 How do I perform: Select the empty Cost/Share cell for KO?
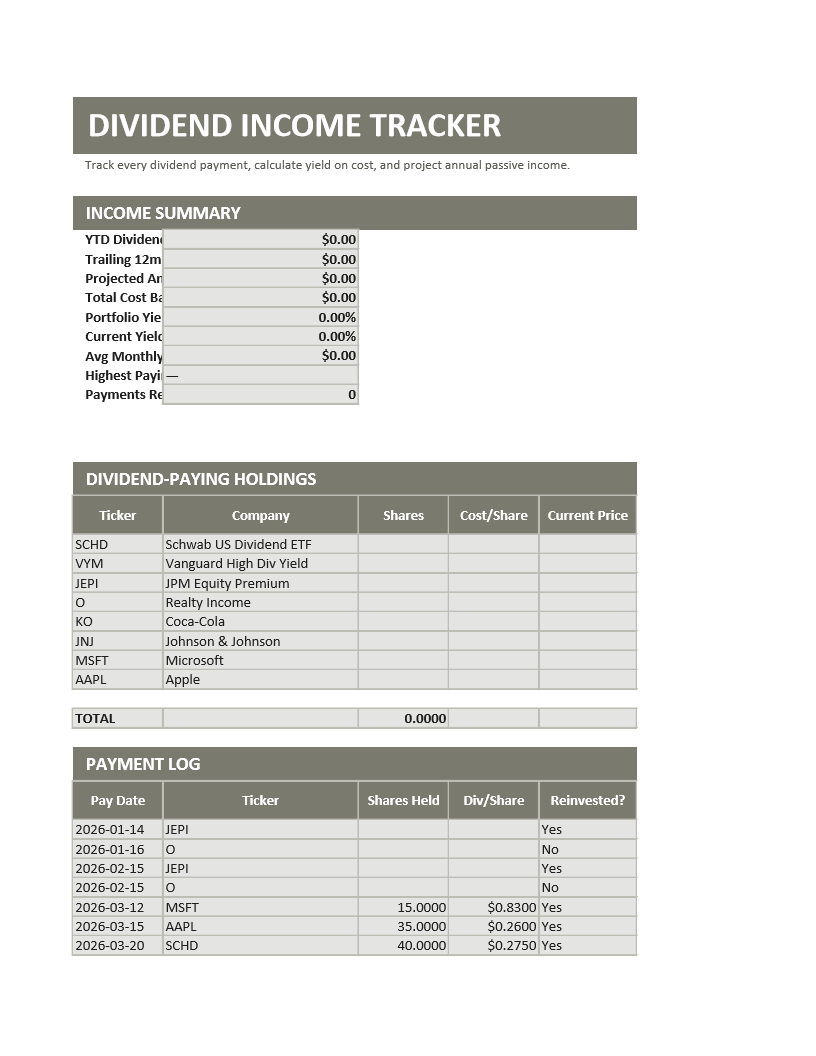click(494, 622)
